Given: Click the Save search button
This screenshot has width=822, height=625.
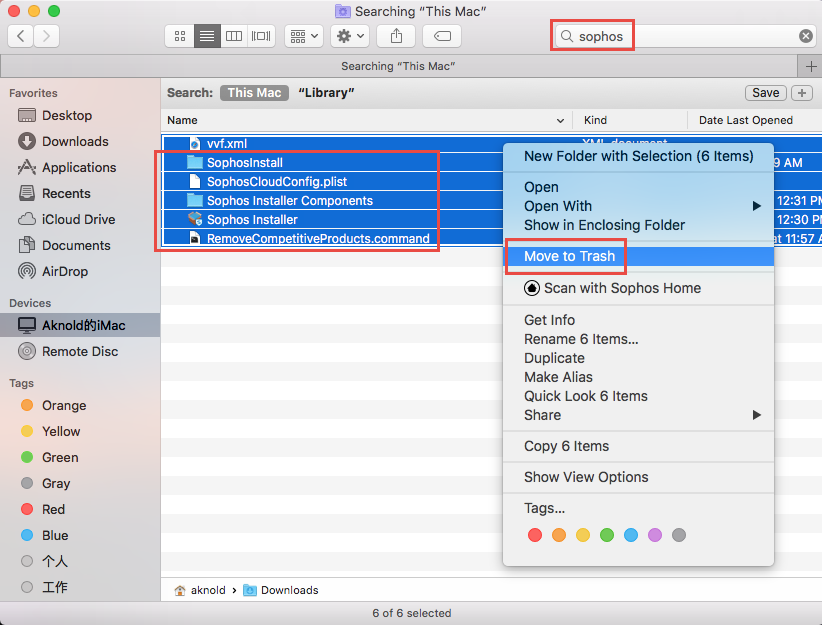Looking at the screenshot, I should 765,92.
